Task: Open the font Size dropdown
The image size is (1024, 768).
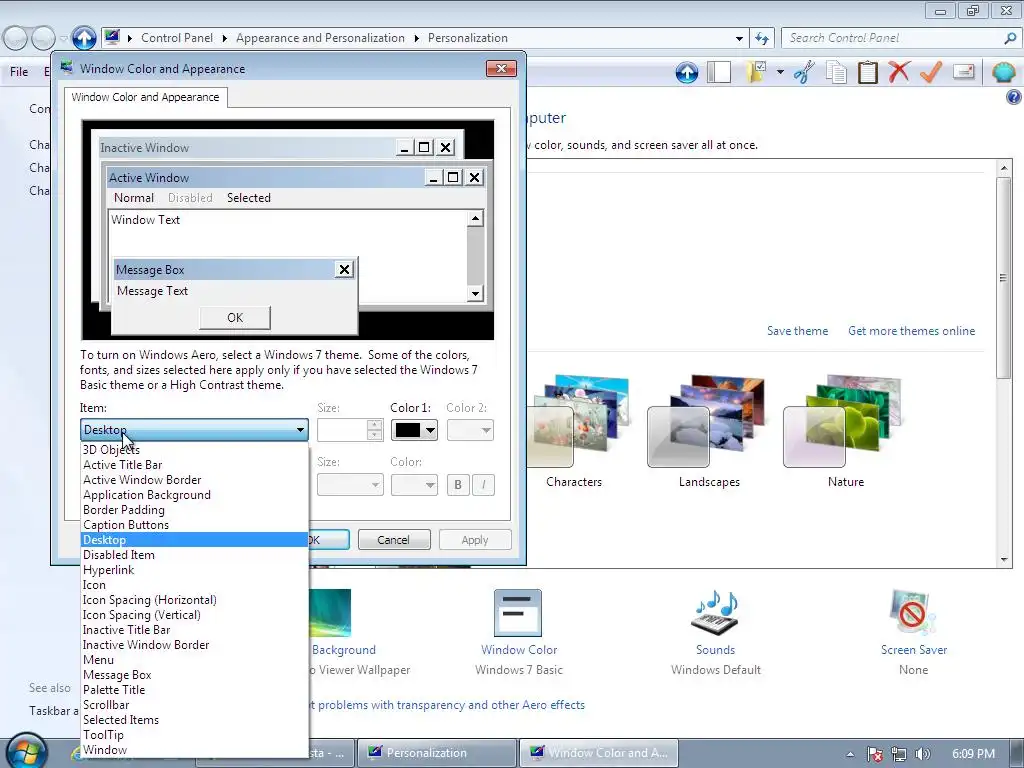Action: click(x=350, y=485)
